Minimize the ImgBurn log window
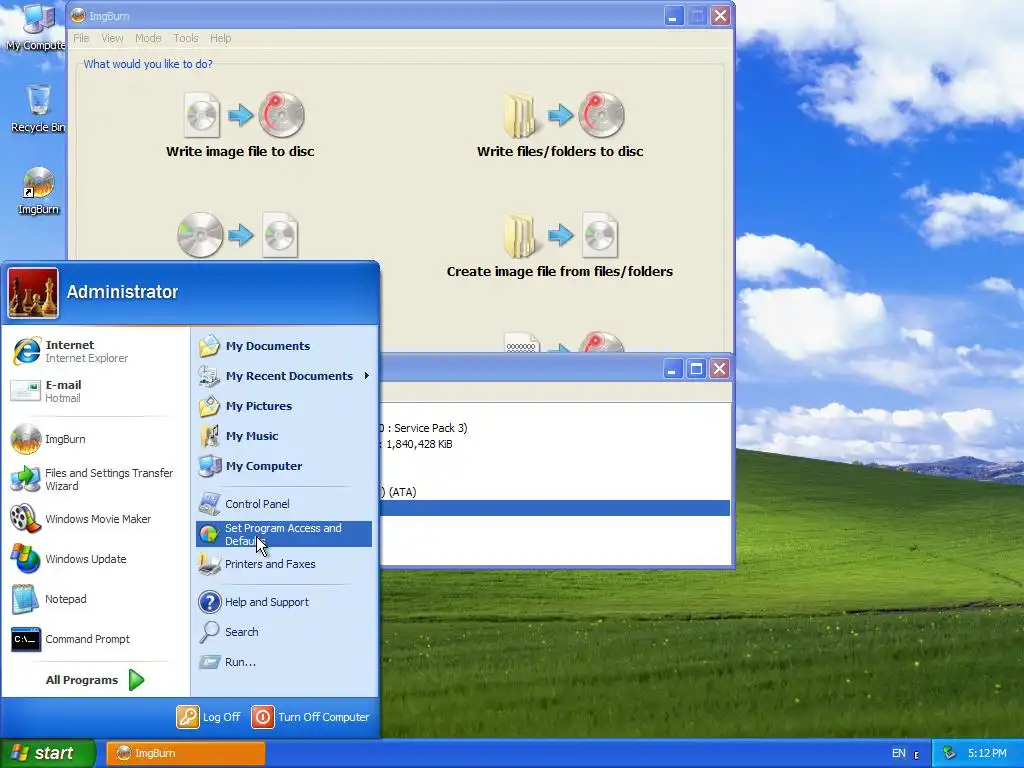Screen dimensions: 1024x768 click(x=673, y=369)
